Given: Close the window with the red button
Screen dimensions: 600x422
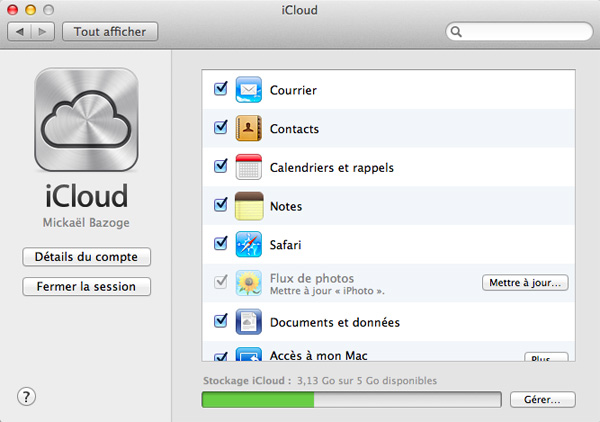Looking at the screenshot, I should 13,10.
